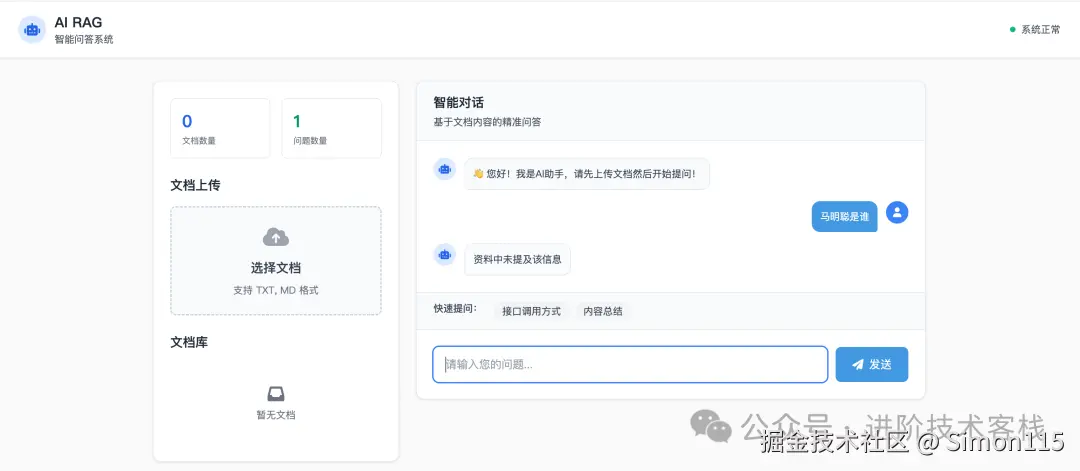
Task: Choose the 内容总结 quick question
Action: point(603,311)
